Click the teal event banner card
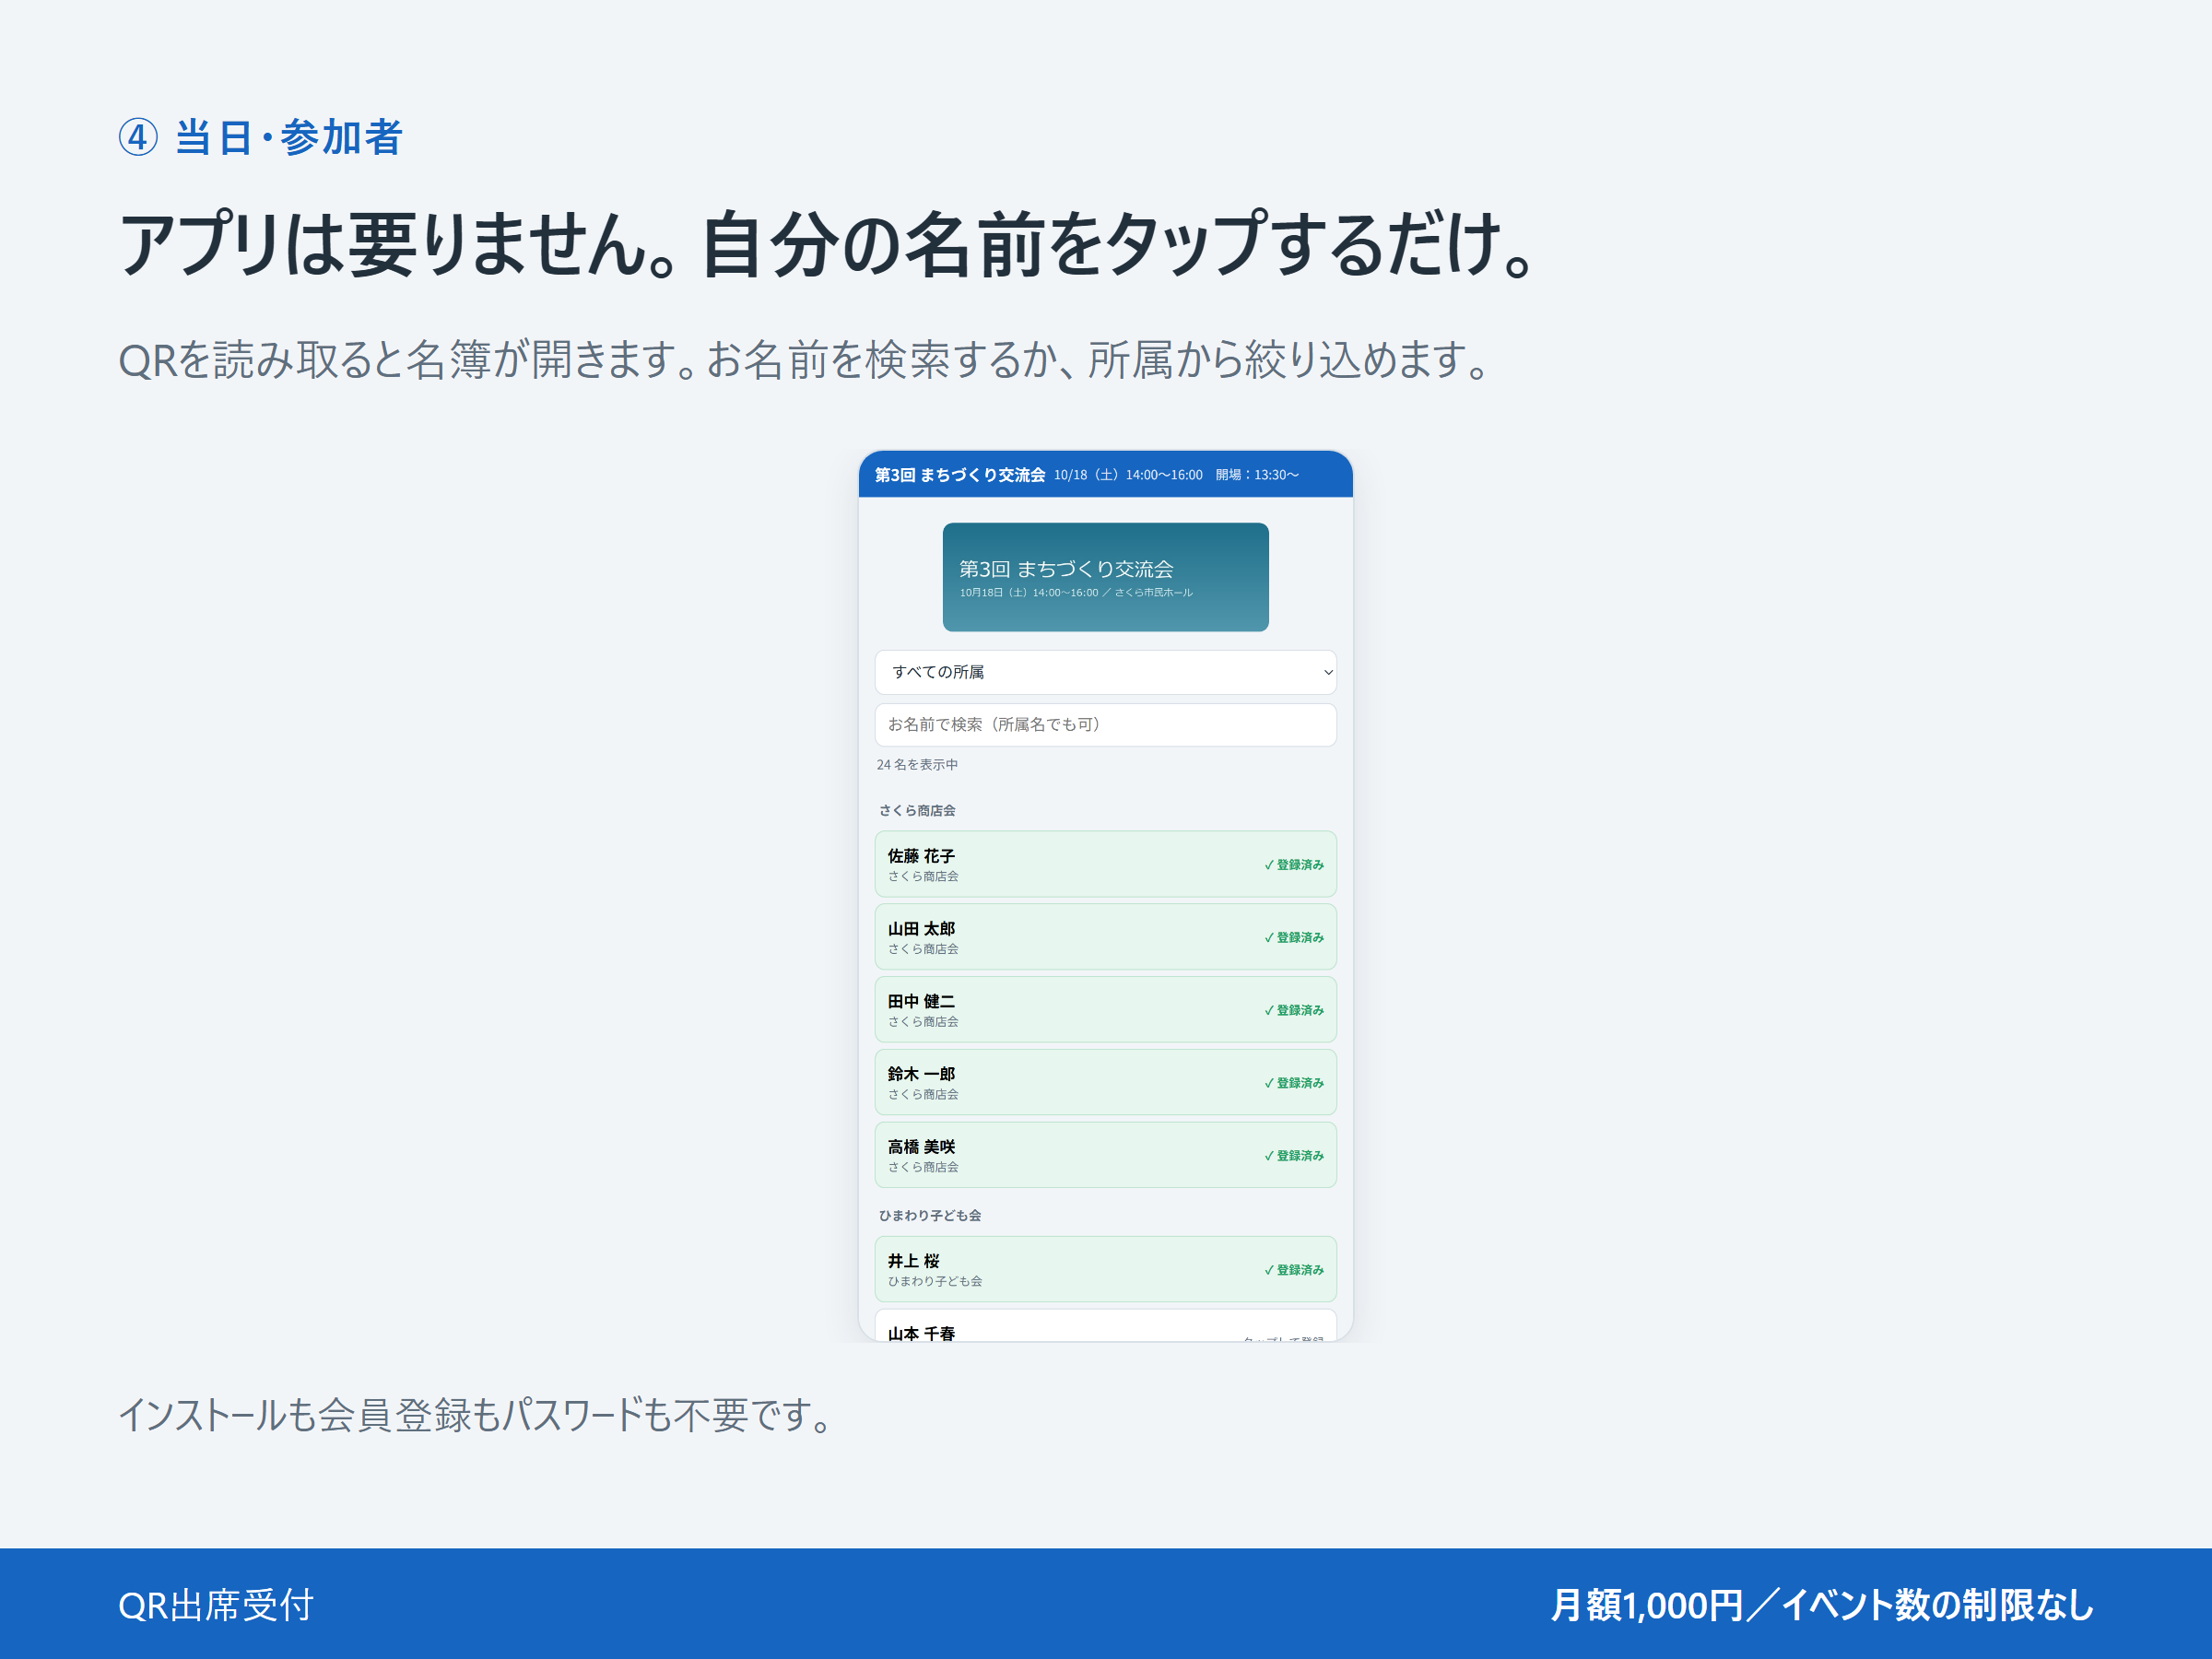This screenshot has width=2212, height=1659. click(x=1105, y=577)
